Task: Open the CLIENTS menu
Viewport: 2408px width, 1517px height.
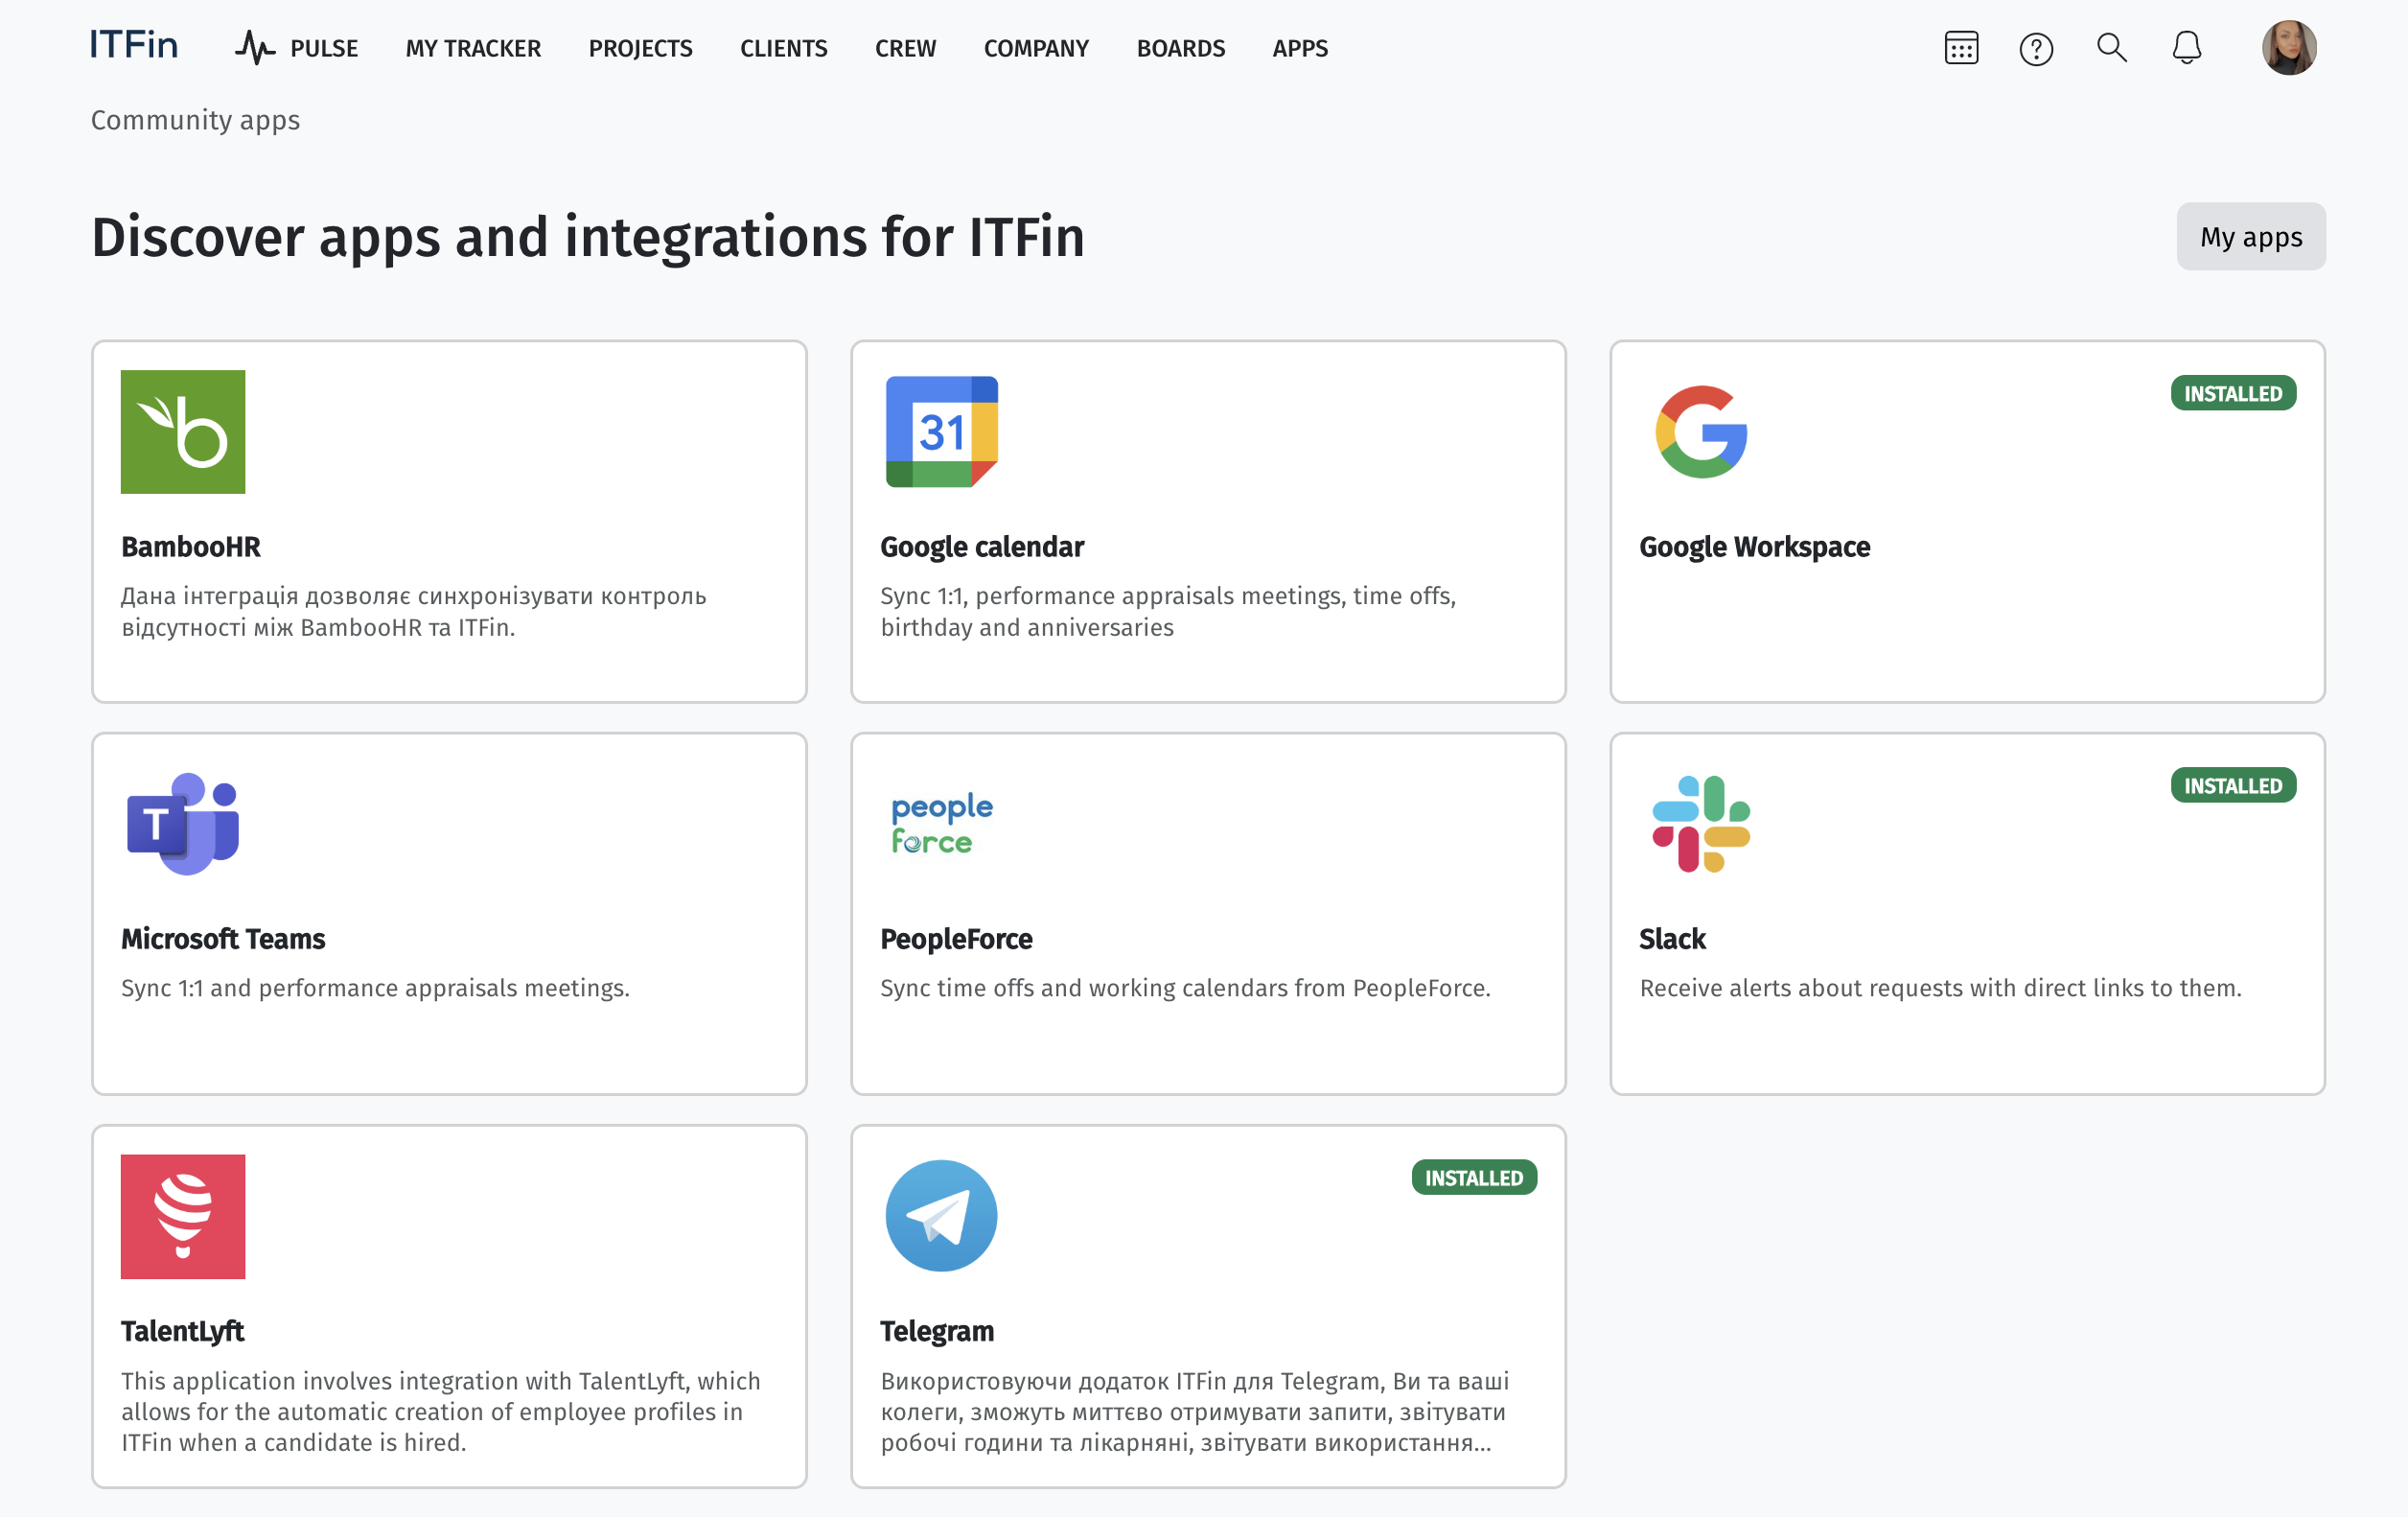Action: [784, 48]
